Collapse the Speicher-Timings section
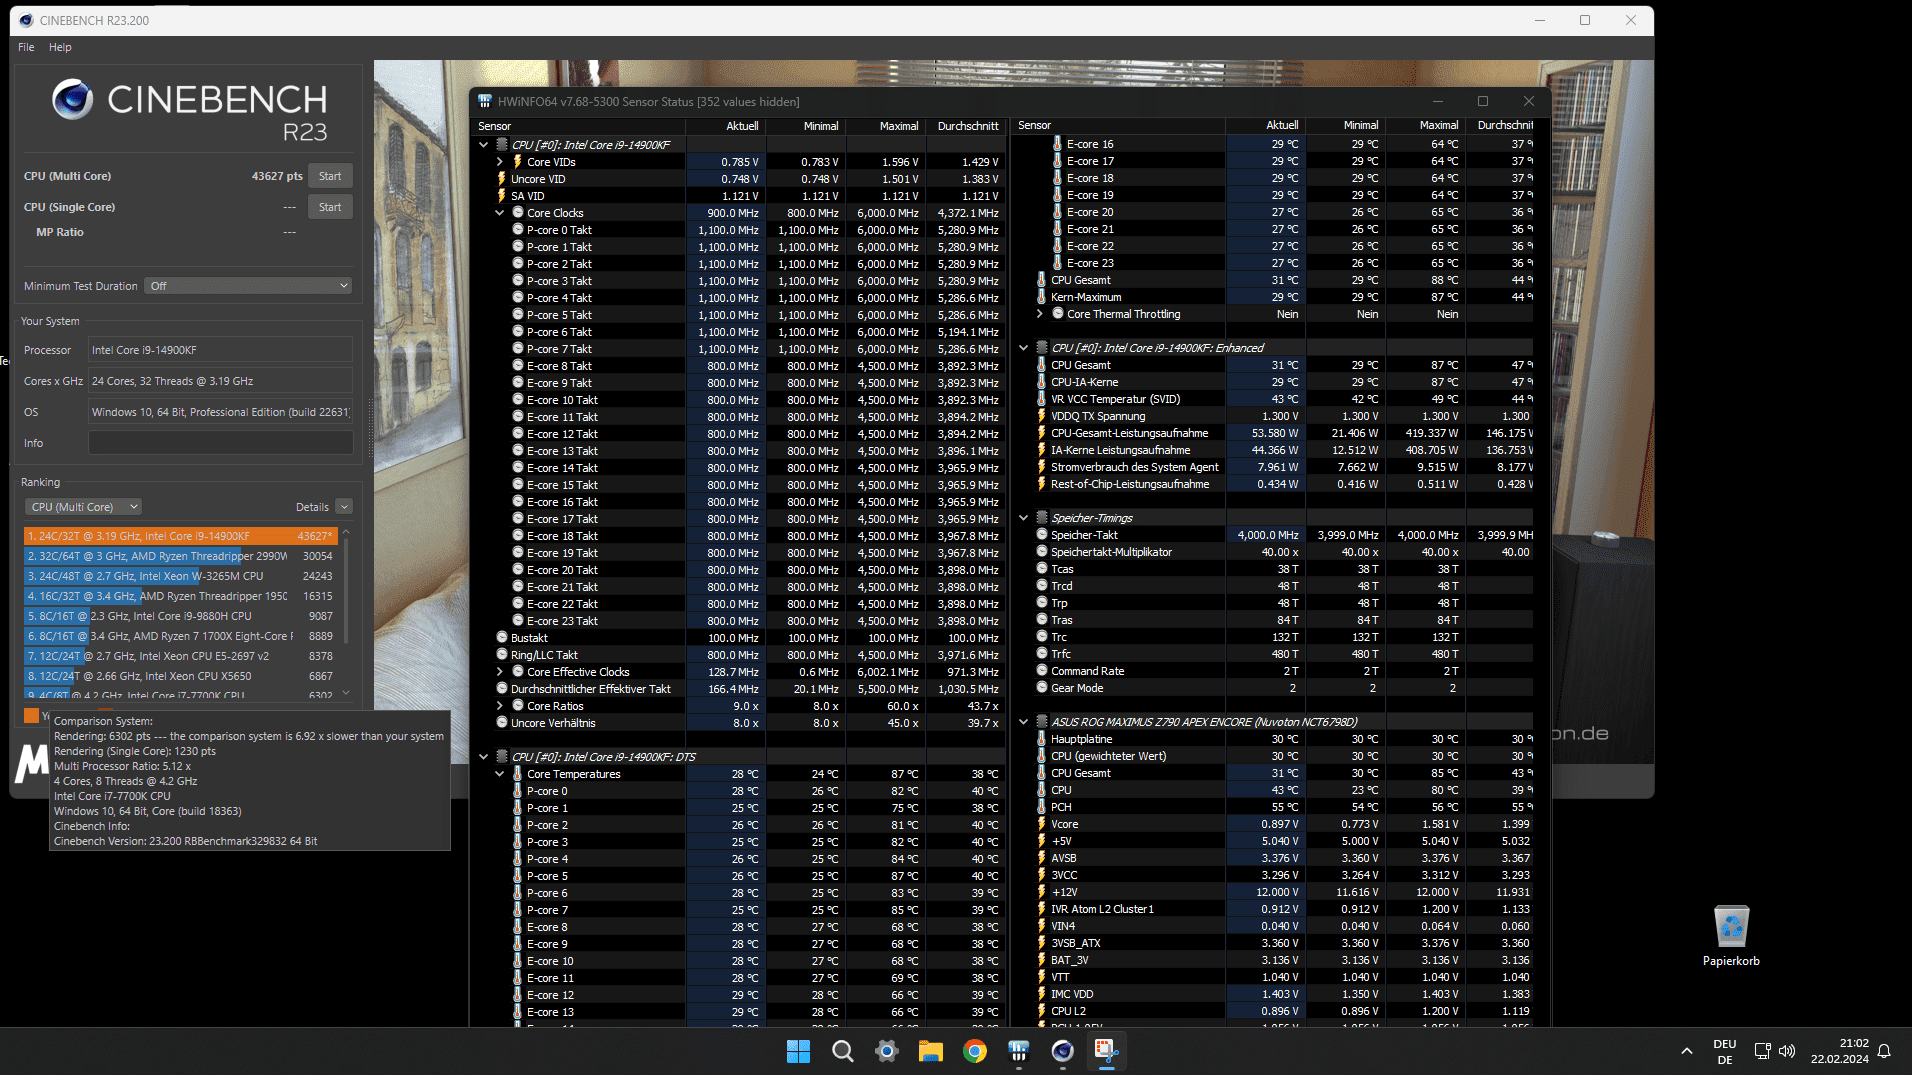Image resolution: width=1912 pixels, height=1075 pixels. point(1024,518)
